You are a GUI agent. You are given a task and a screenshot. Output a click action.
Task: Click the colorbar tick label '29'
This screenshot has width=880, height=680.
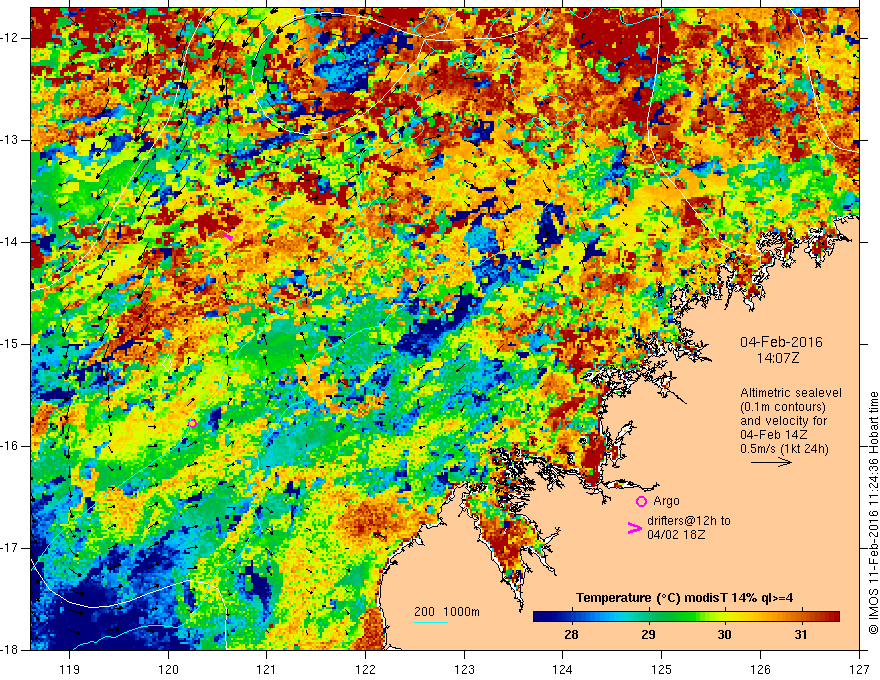[648, 635]
